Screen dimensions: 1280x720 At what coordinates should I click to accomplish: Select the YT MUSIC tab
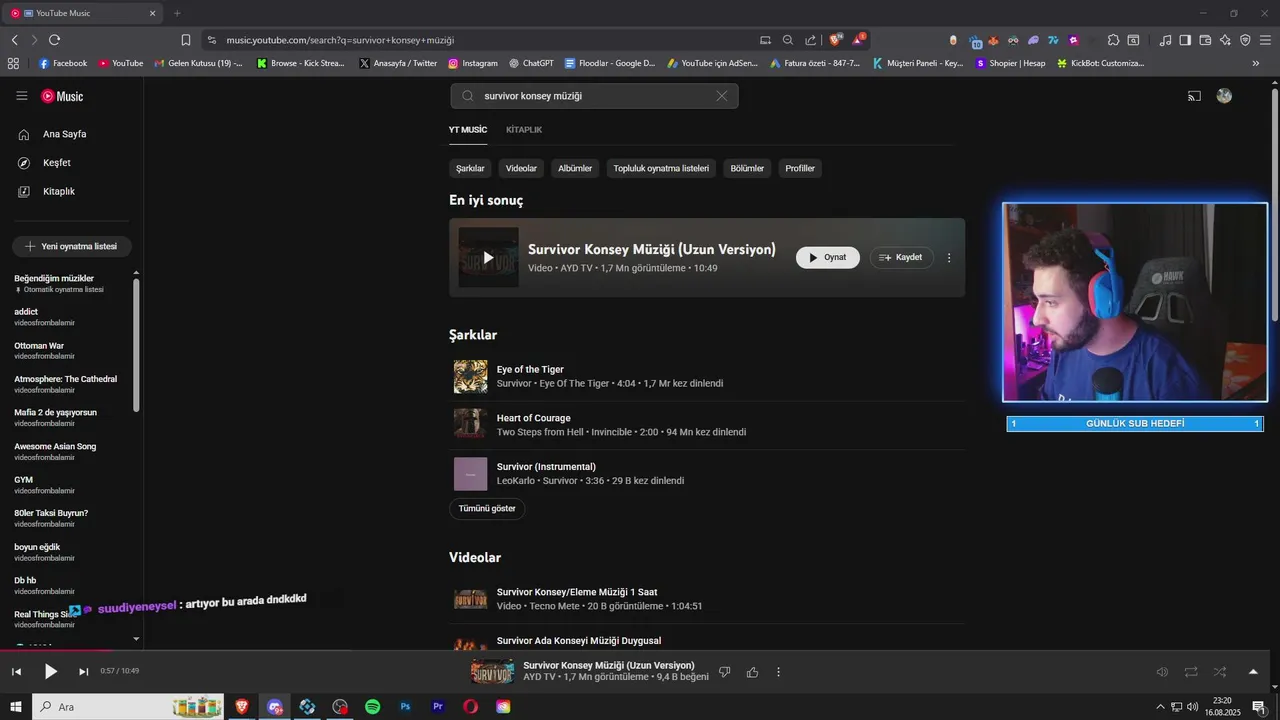point(468,130)
